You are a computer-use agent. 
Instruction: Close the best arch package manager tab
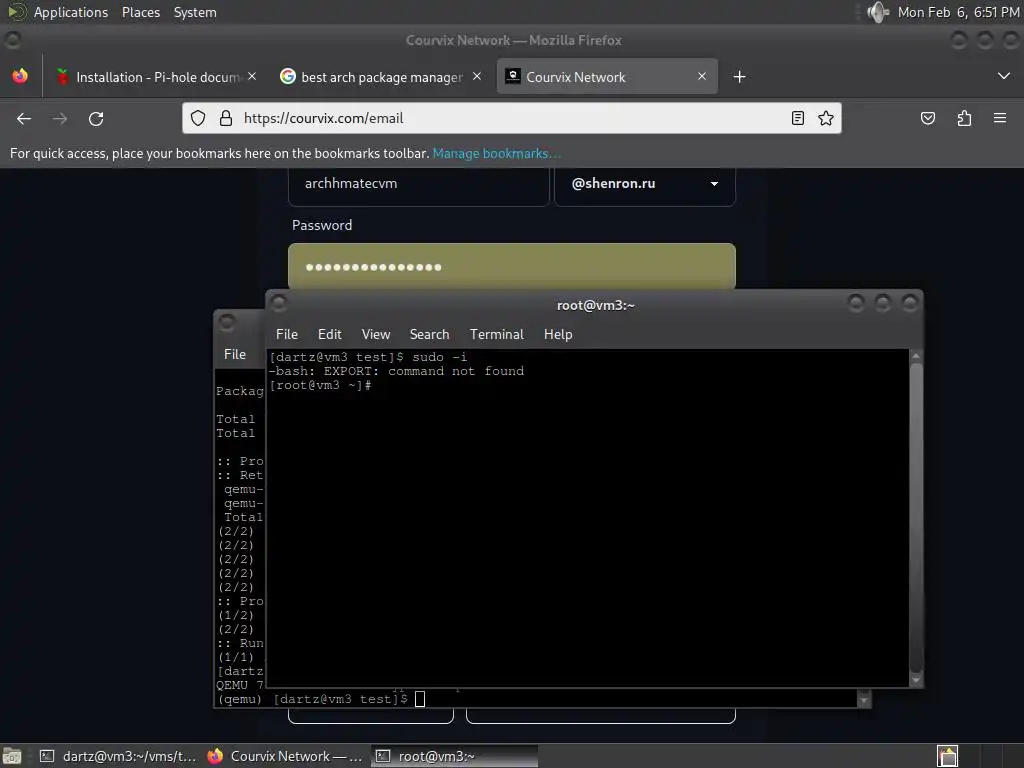(x=477, y=76)
